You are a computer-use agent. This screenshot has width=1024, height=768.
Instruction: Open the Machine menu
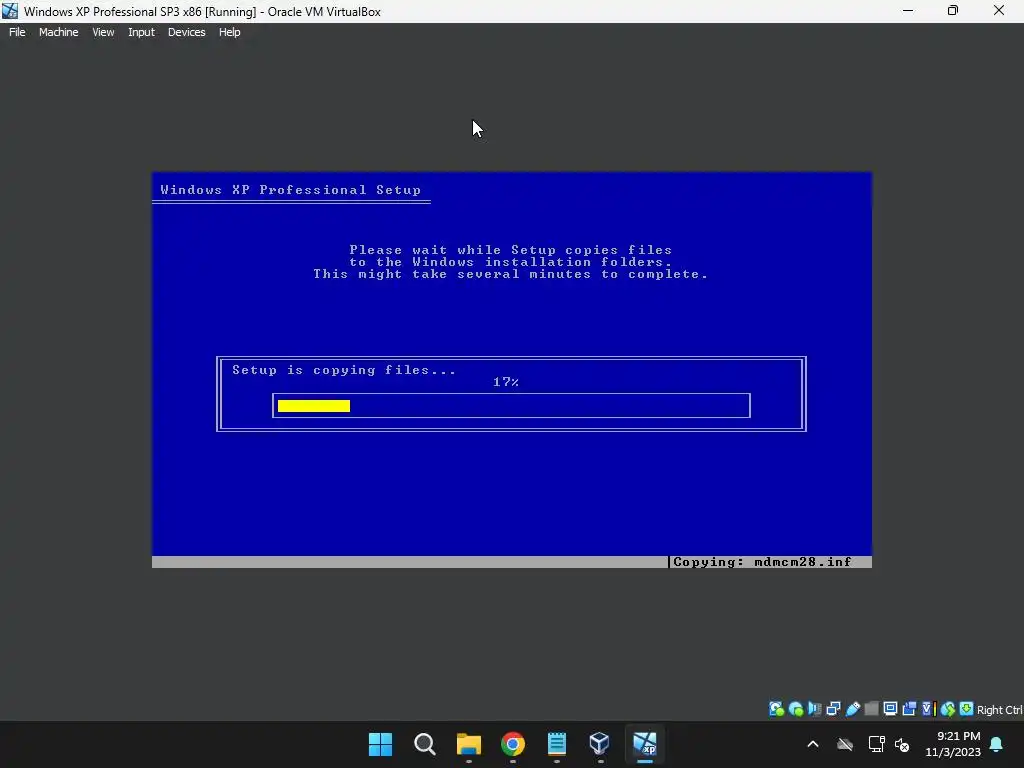pyautogui.click(x=58, y=32)
